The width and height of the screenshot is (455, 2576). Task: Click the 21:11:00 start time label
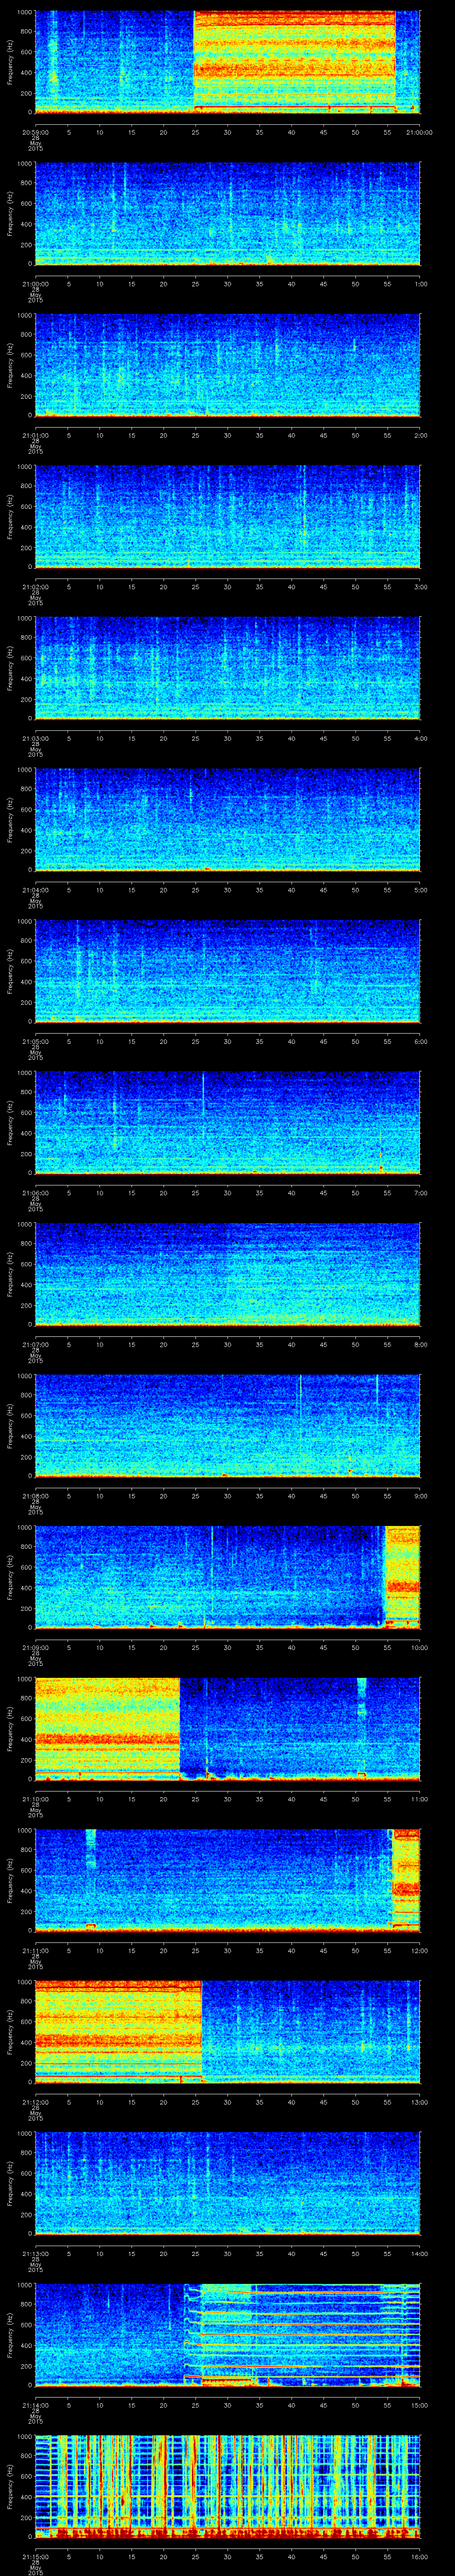click(35, 1950)
